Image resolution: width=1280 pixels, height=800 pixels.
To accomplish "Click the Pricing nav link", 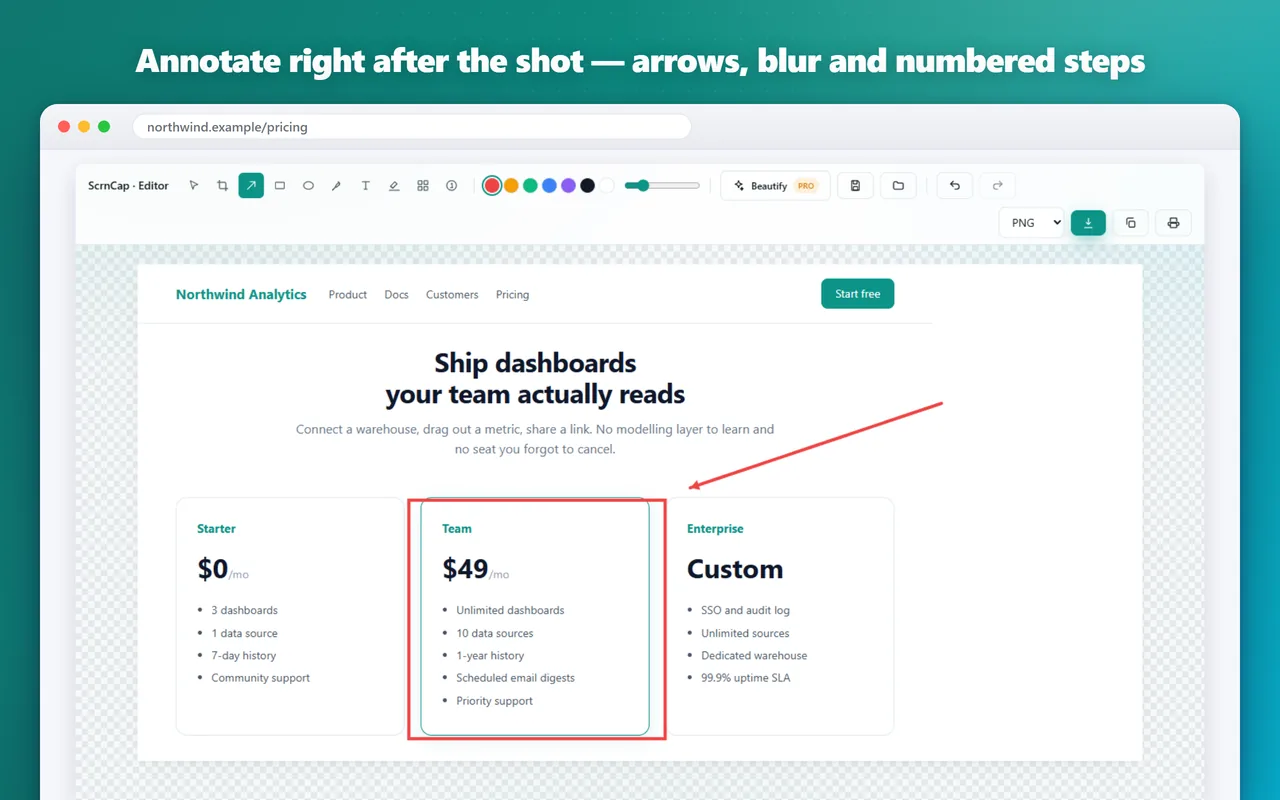I will [512, 295].
